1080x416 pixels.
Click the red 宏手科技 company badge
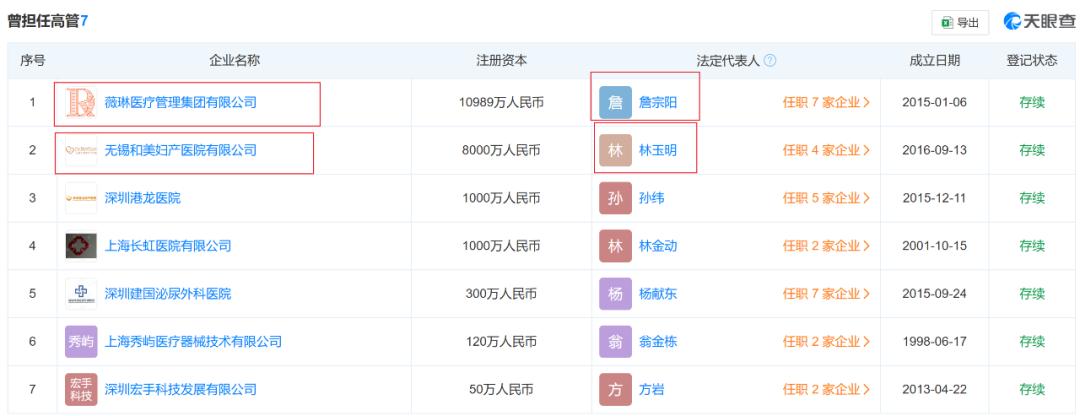(81, 389)
